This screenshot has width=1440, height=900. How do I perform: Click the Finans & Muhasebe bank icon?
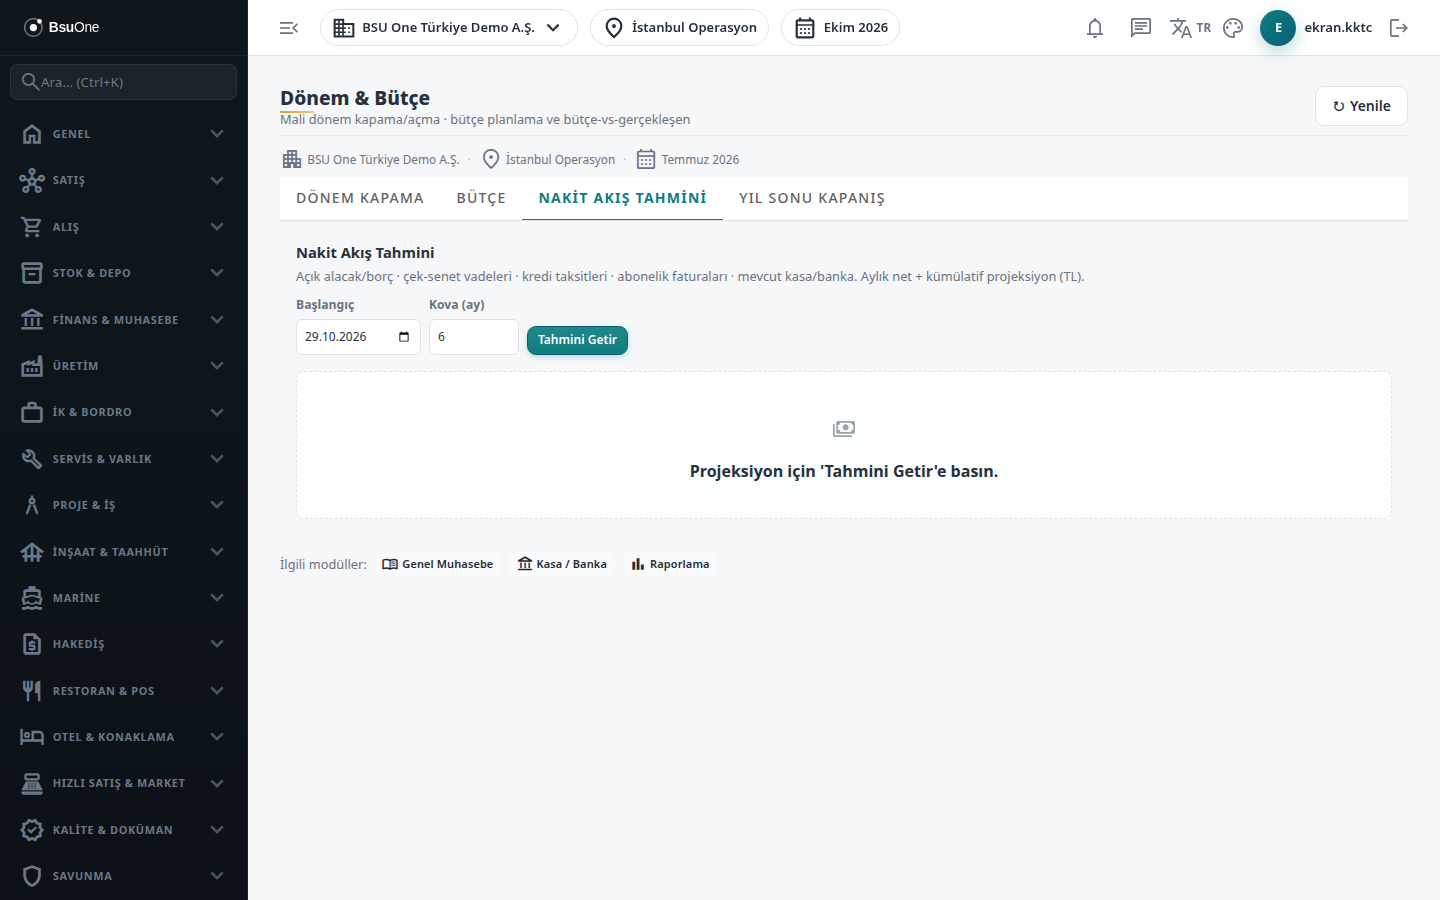(x=32, y=320)
